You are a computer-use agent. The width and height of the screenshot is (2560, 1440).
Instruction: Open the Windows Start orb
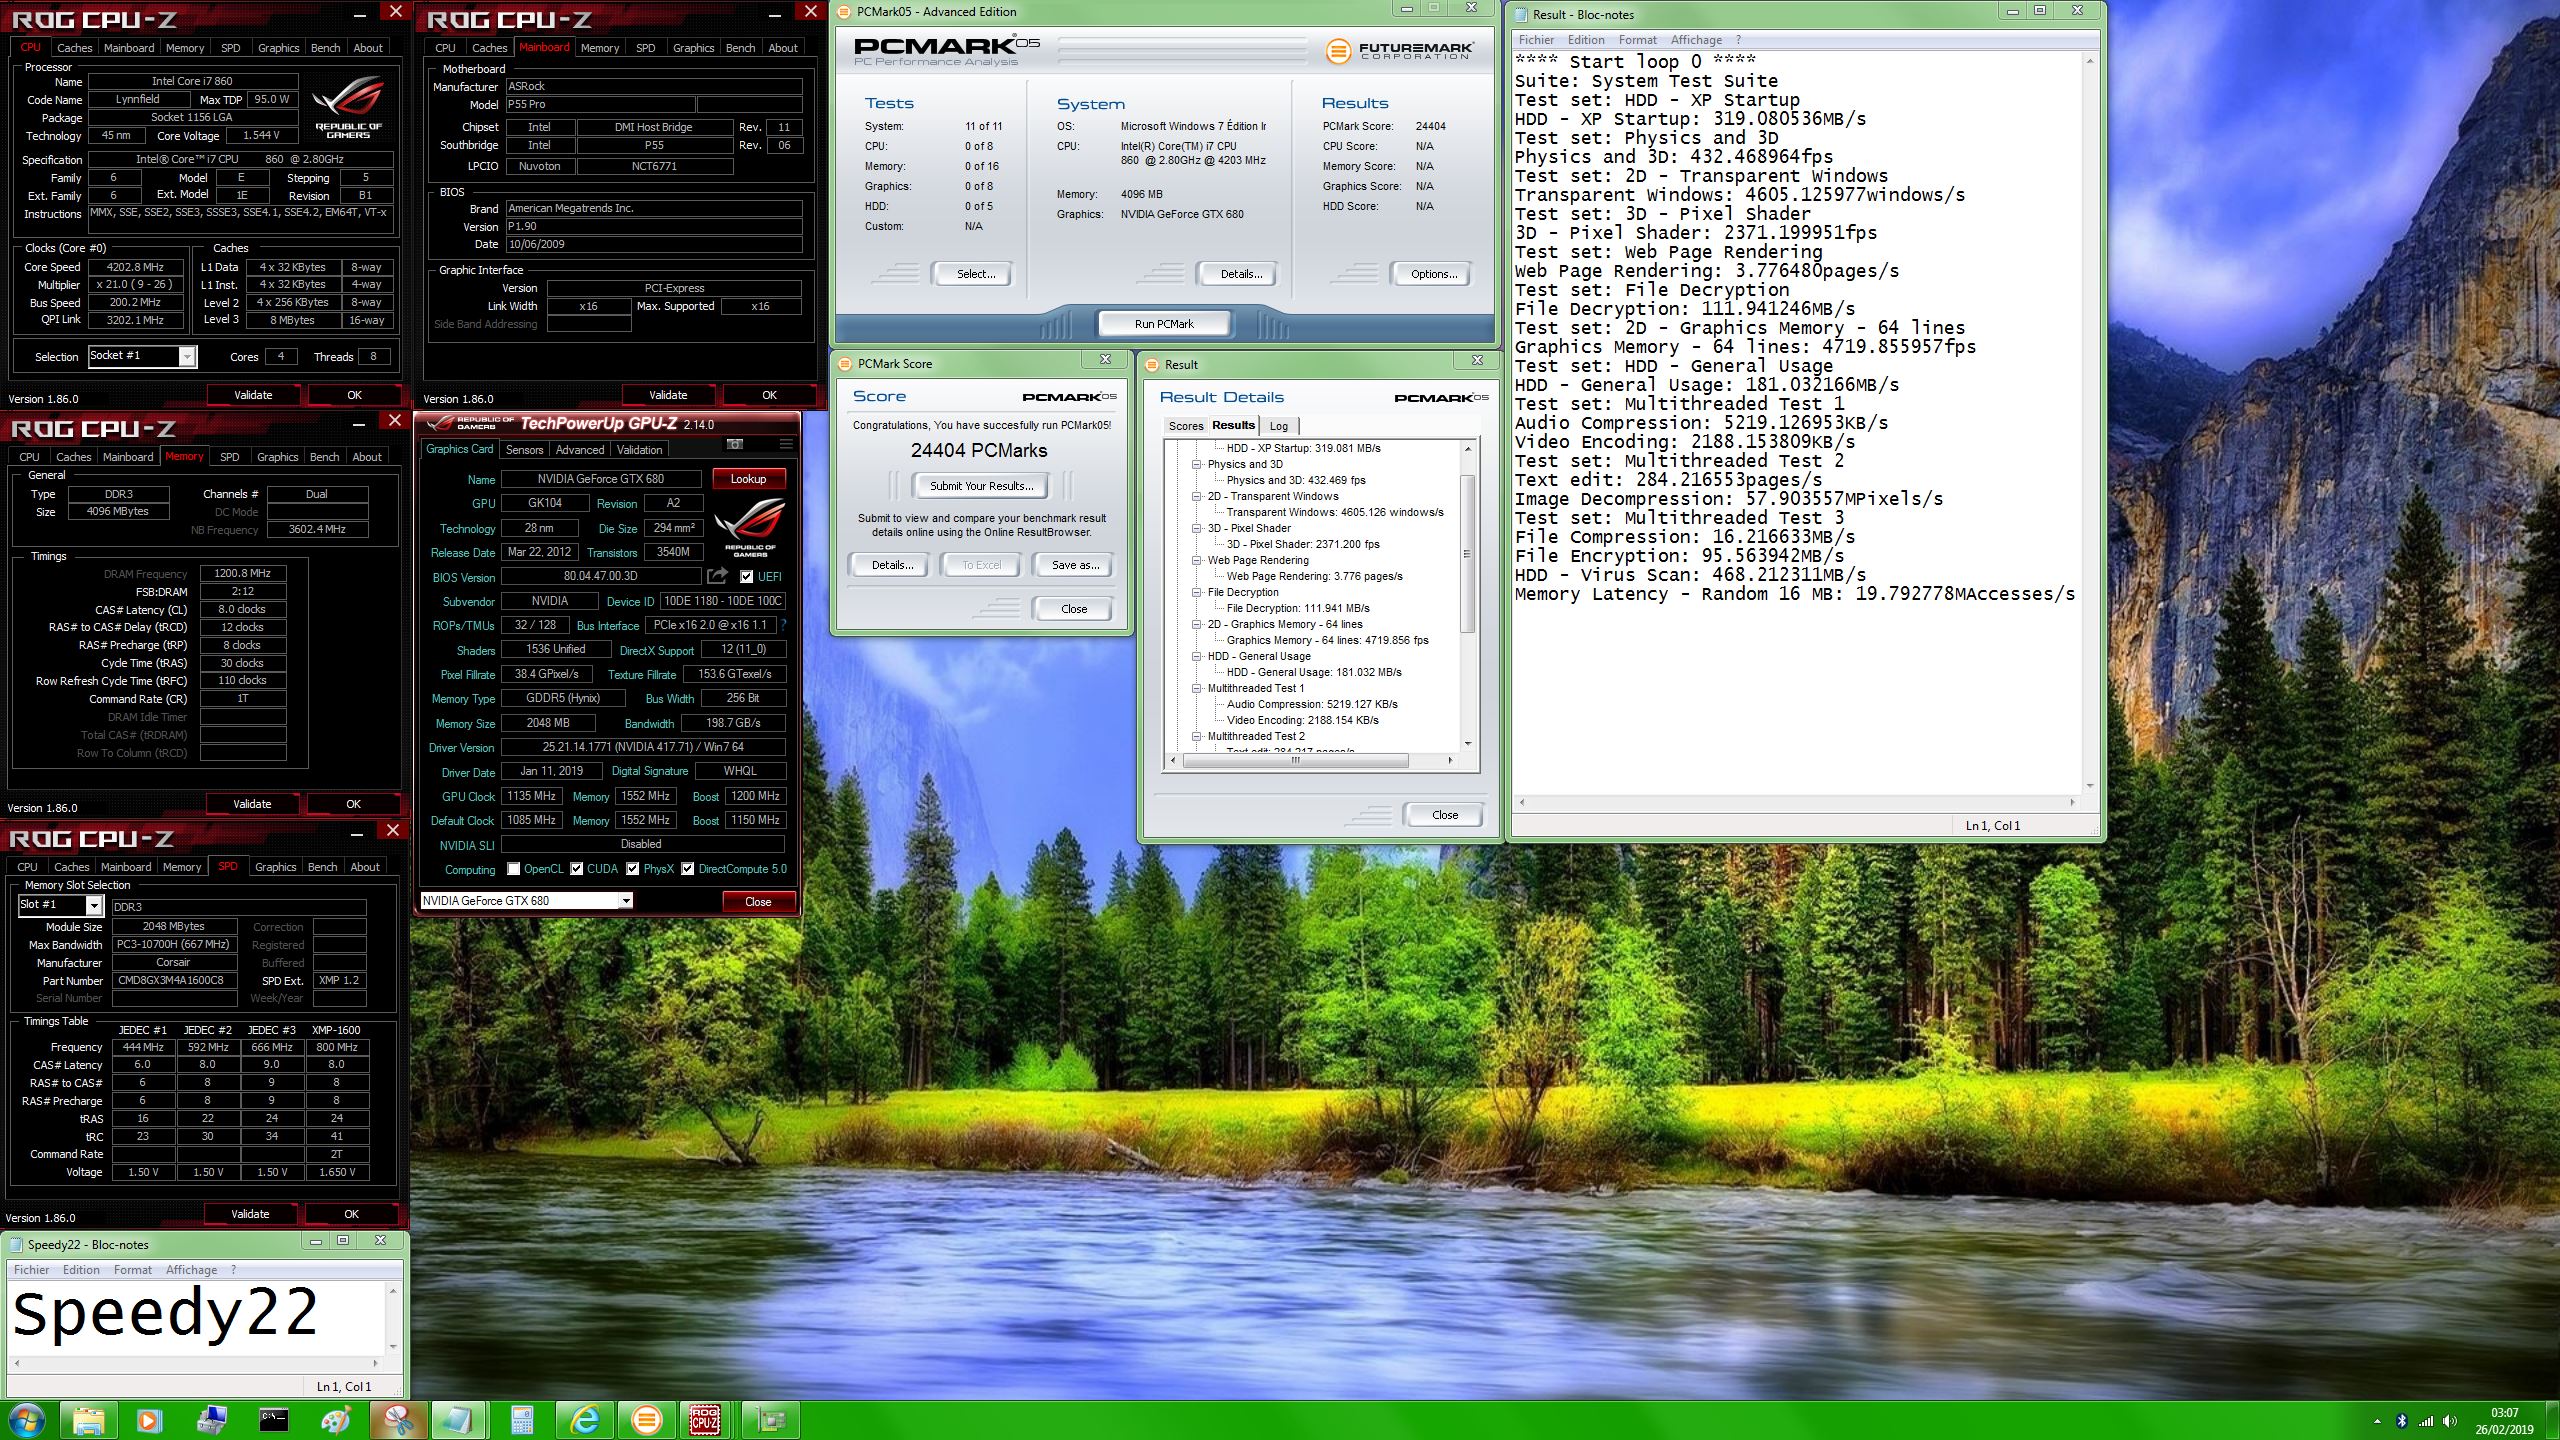[27, 1420]
